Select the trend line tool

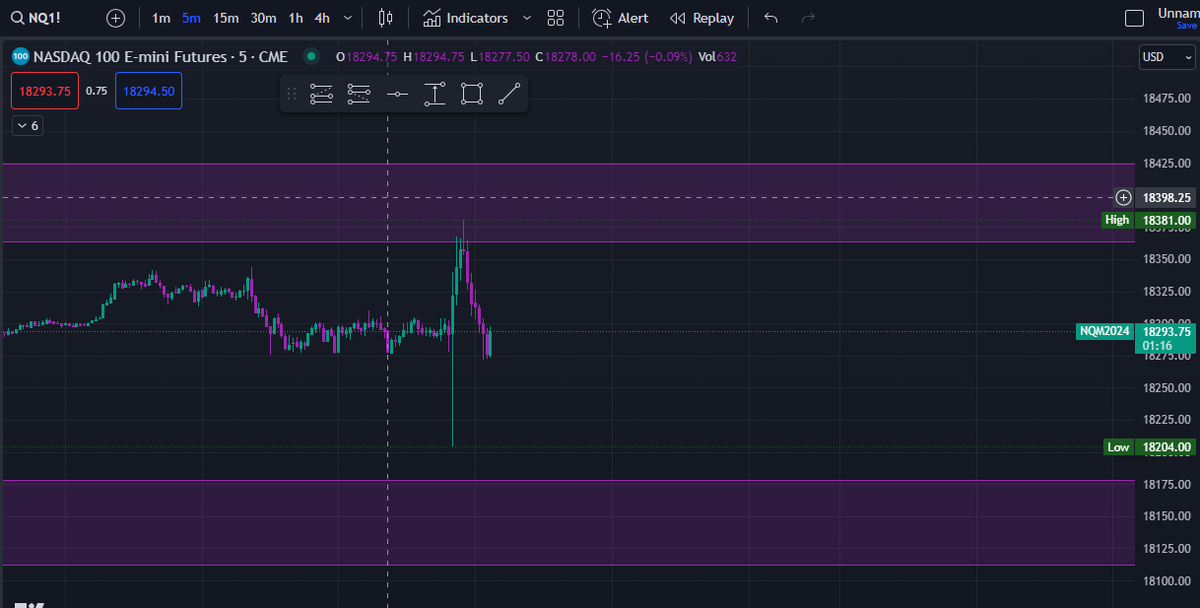(x=509, y=94)
